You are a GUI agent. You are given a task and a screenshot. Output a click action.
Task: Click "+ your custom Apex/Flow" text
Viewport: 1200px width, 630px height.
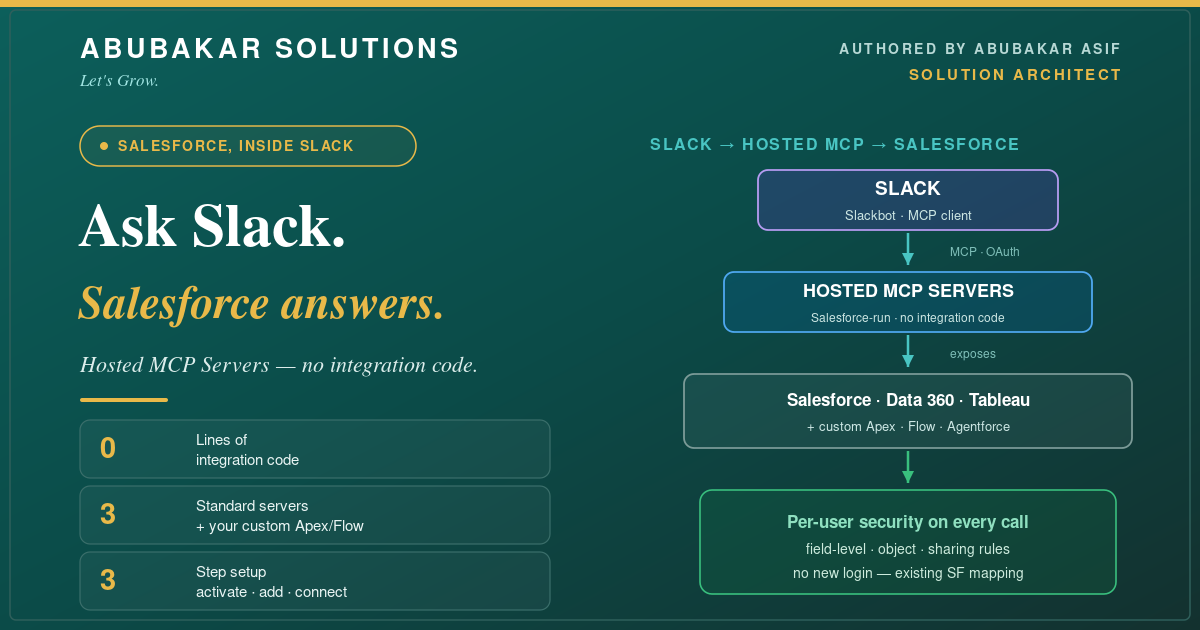[x=280, y=526]
